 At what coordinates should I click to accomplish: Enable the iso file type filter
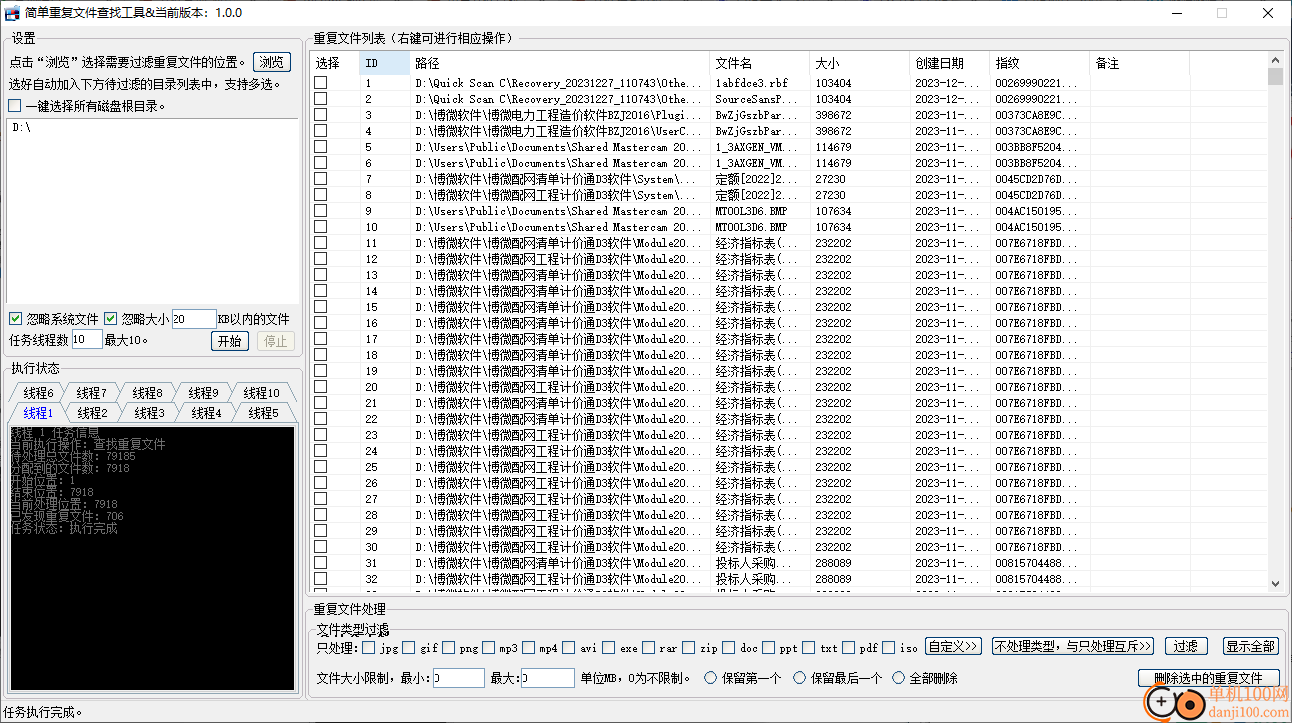pyautogui.click(x=888, y=647)
